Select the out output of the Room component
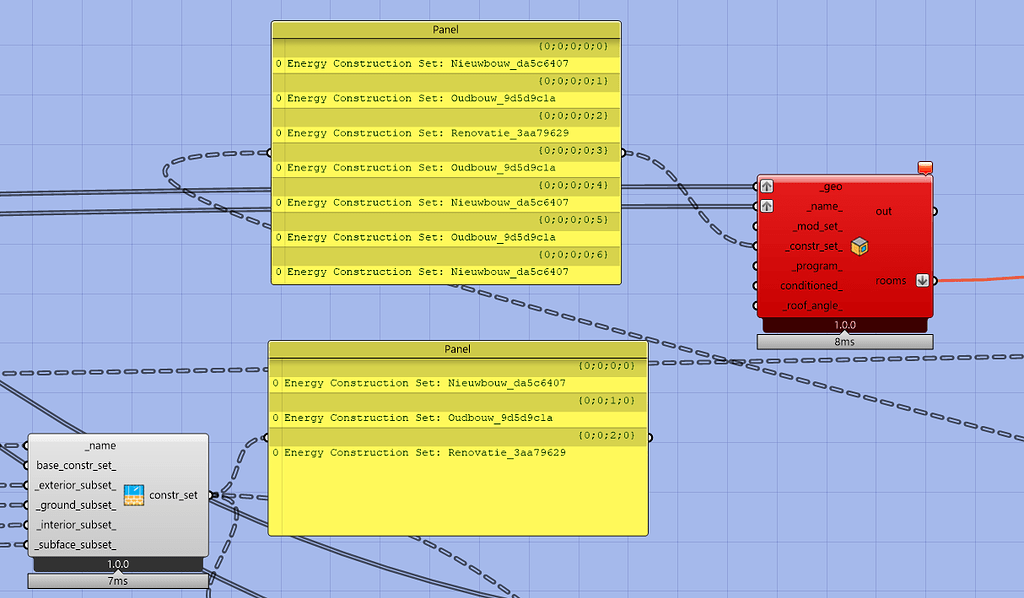The width and height of the screenshot is (1024, 598). pyautogui.click(x=882, y=211)
